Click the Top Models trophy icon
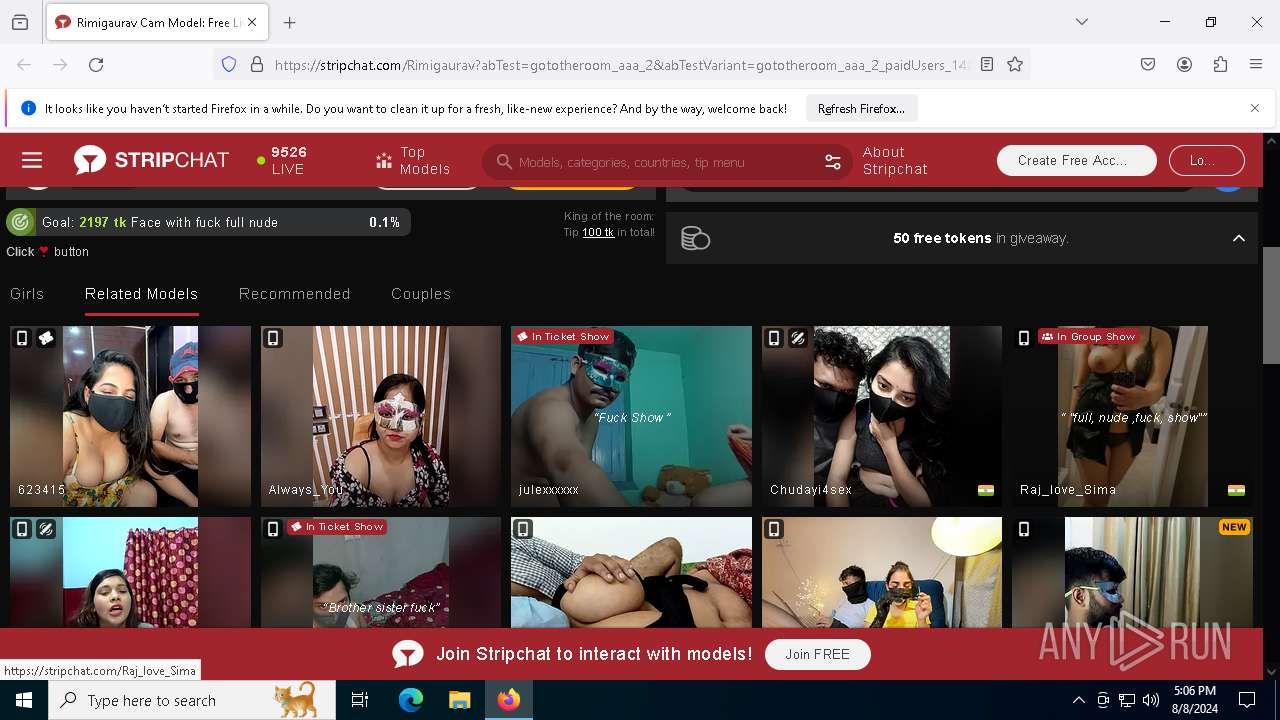 click(x=384, y=161)
